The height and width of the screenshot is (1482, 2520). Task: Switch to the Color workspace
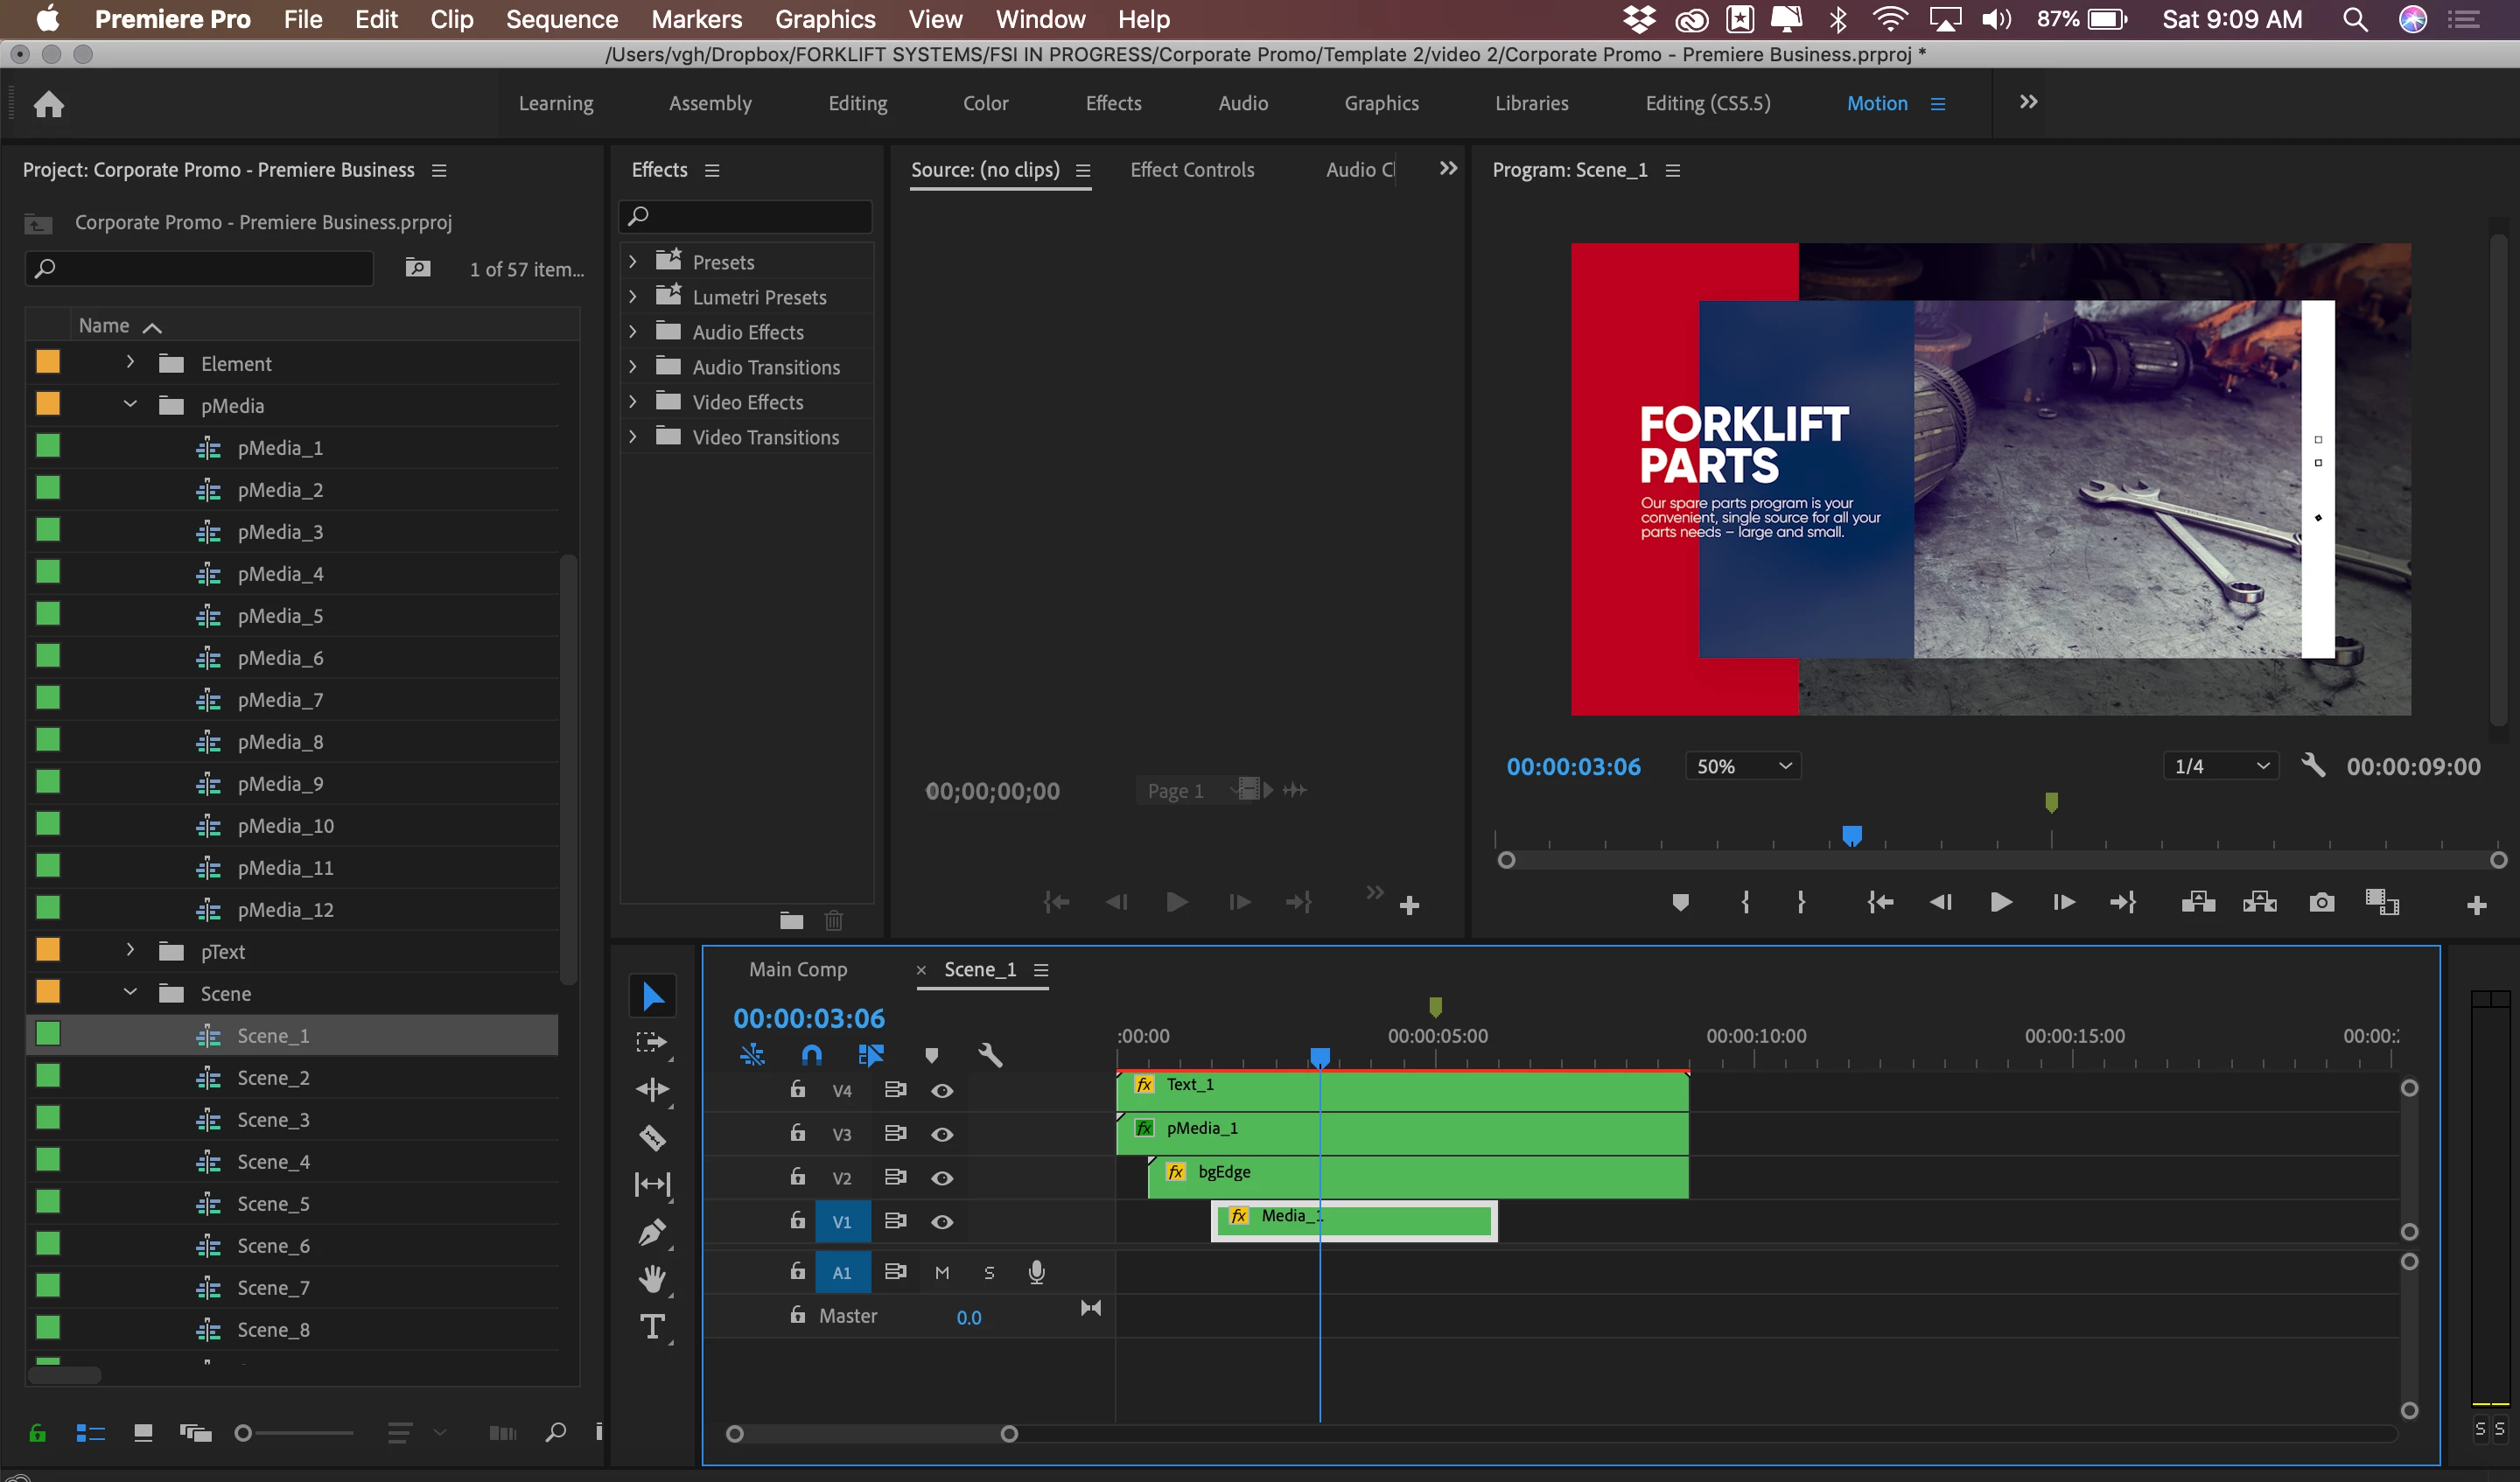point(985,103)
